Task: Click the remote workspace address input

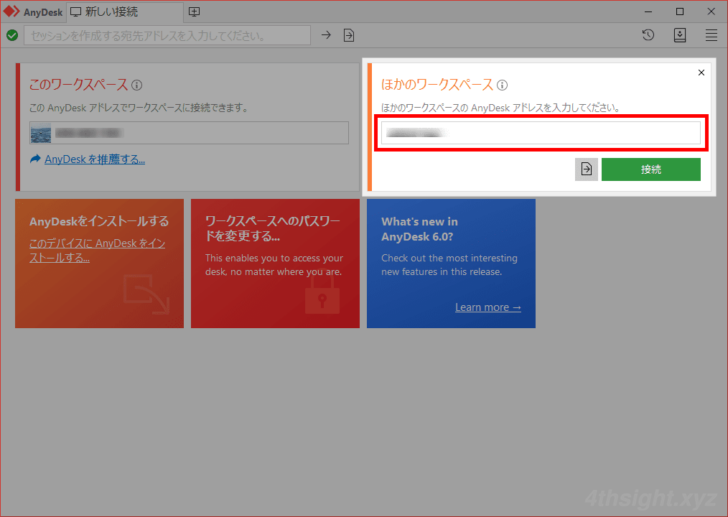Action: click(x=541, y=133)
